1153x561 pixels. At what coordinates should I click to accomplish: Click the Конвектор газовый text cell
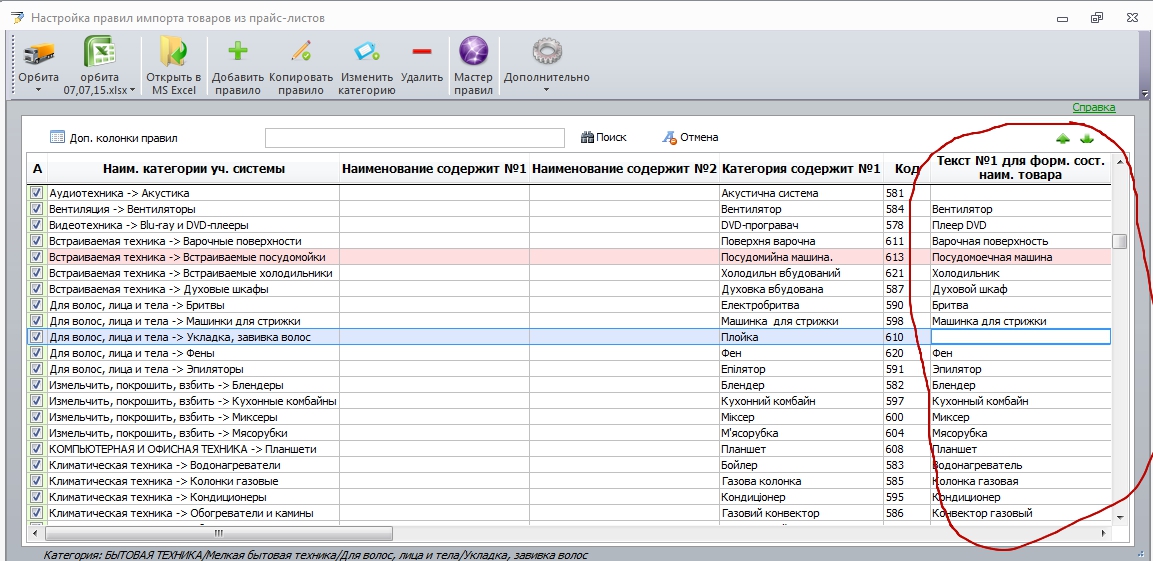pos(1021,513)
